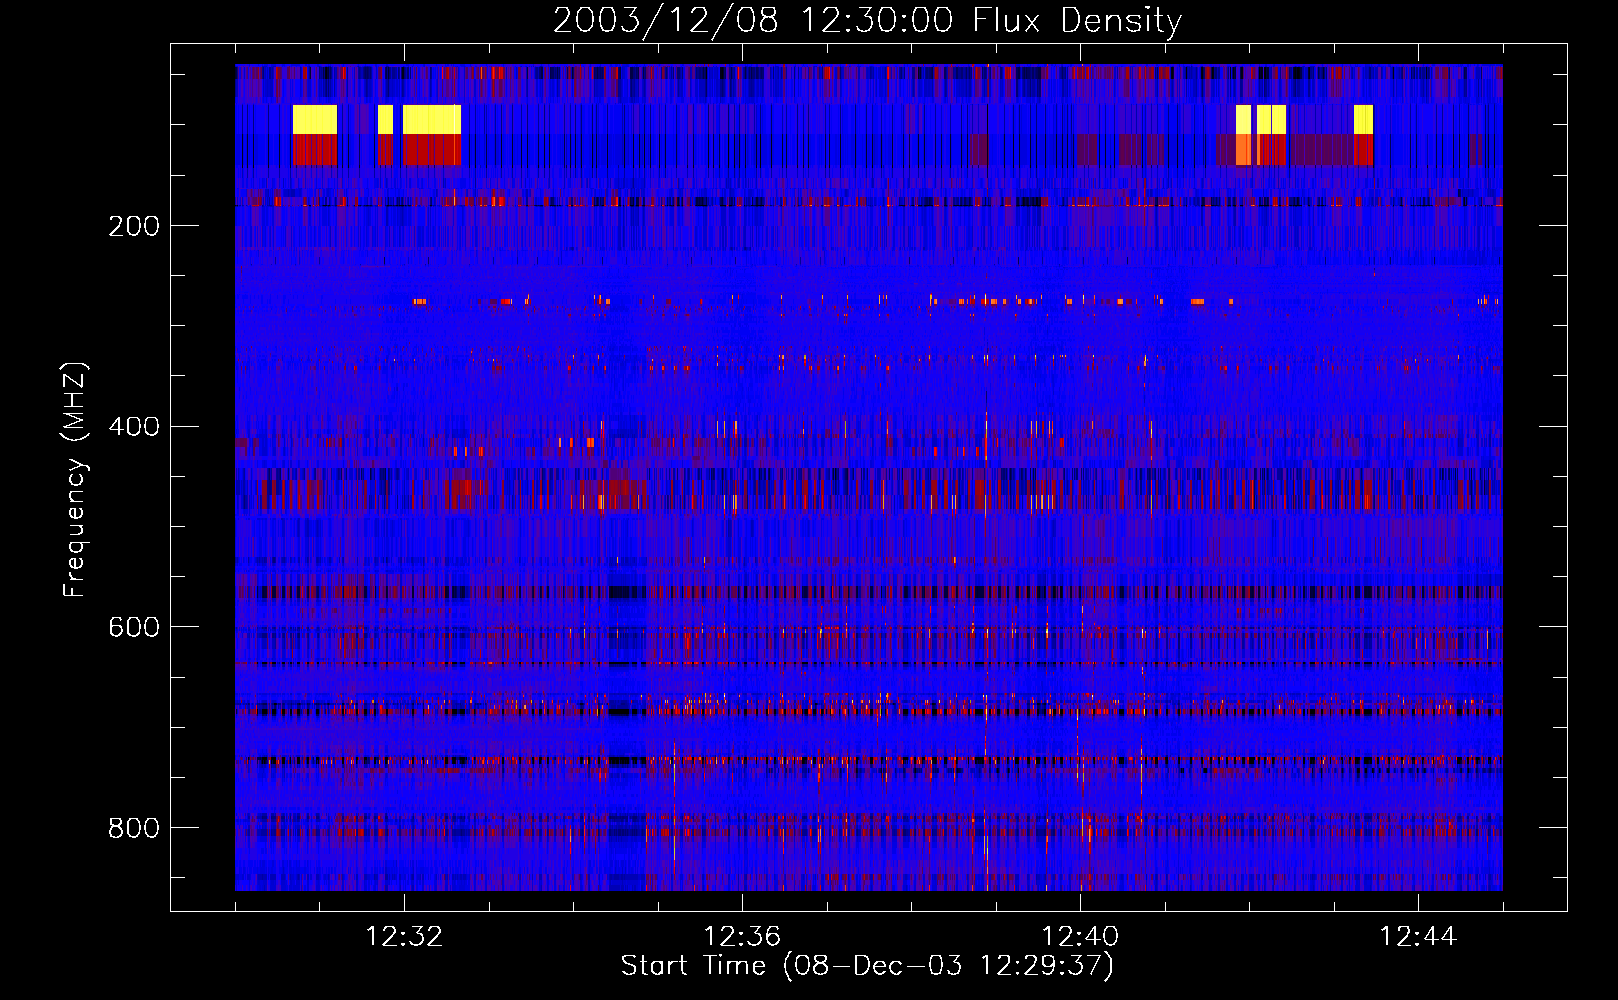This screenshot has height=1000, width=1618.
Task: Click the 200 frequency tick label
Action: tap(134, 226)
